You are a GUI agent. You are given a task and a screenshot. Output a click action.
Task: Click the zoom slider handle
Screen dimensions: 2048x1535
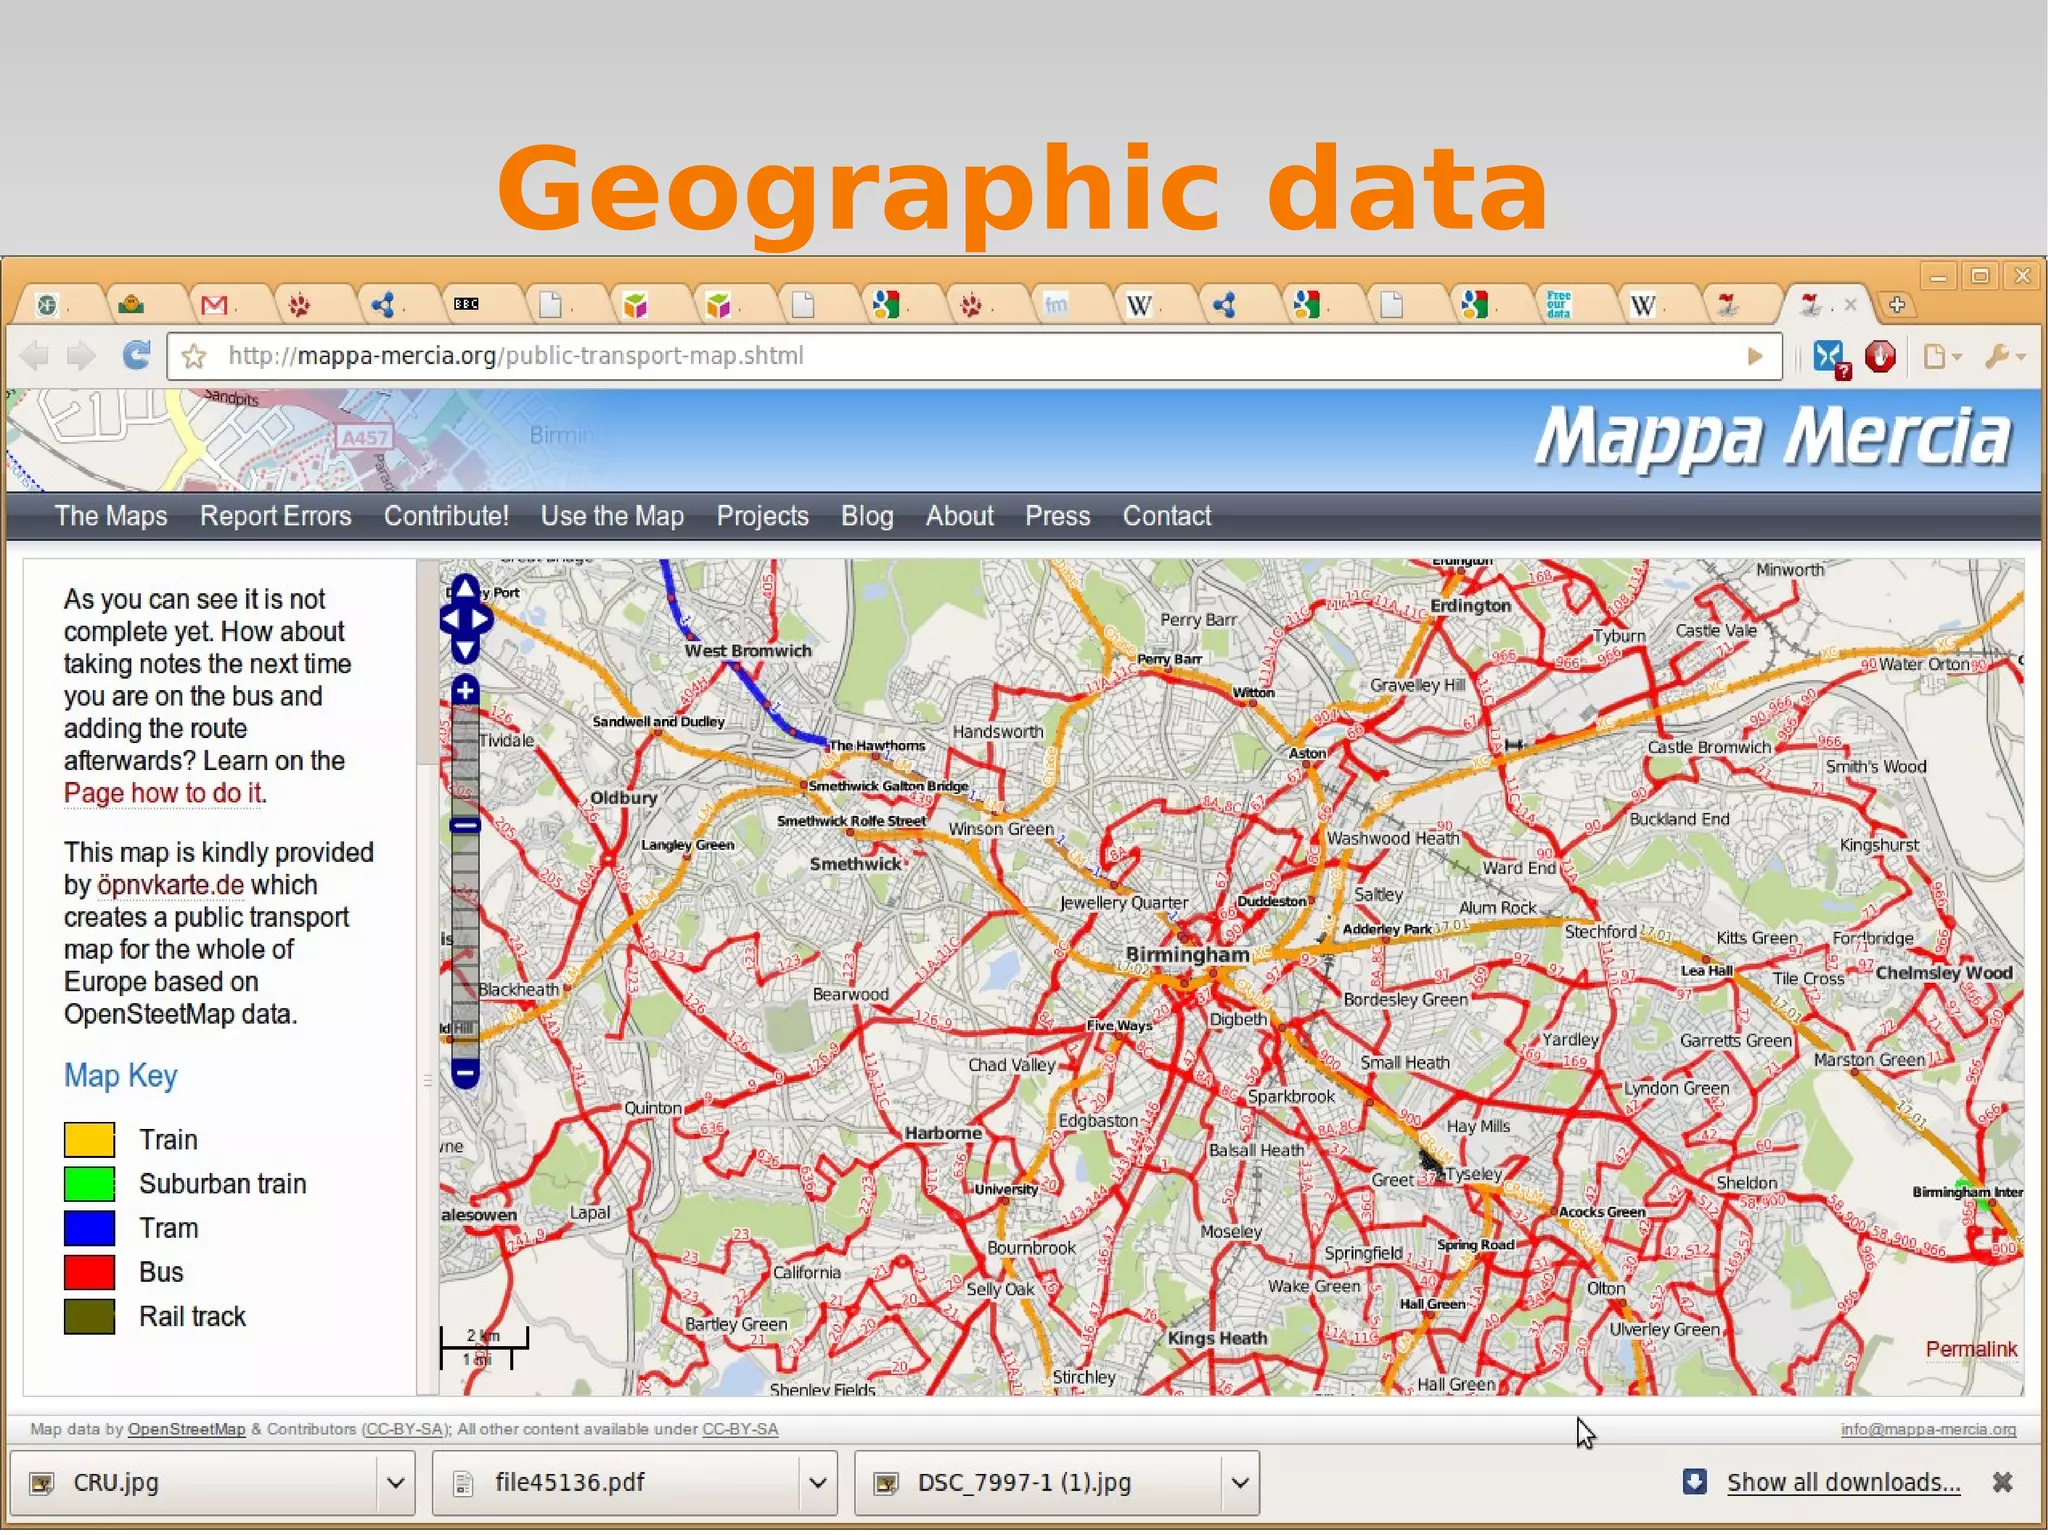click(465, 826)
